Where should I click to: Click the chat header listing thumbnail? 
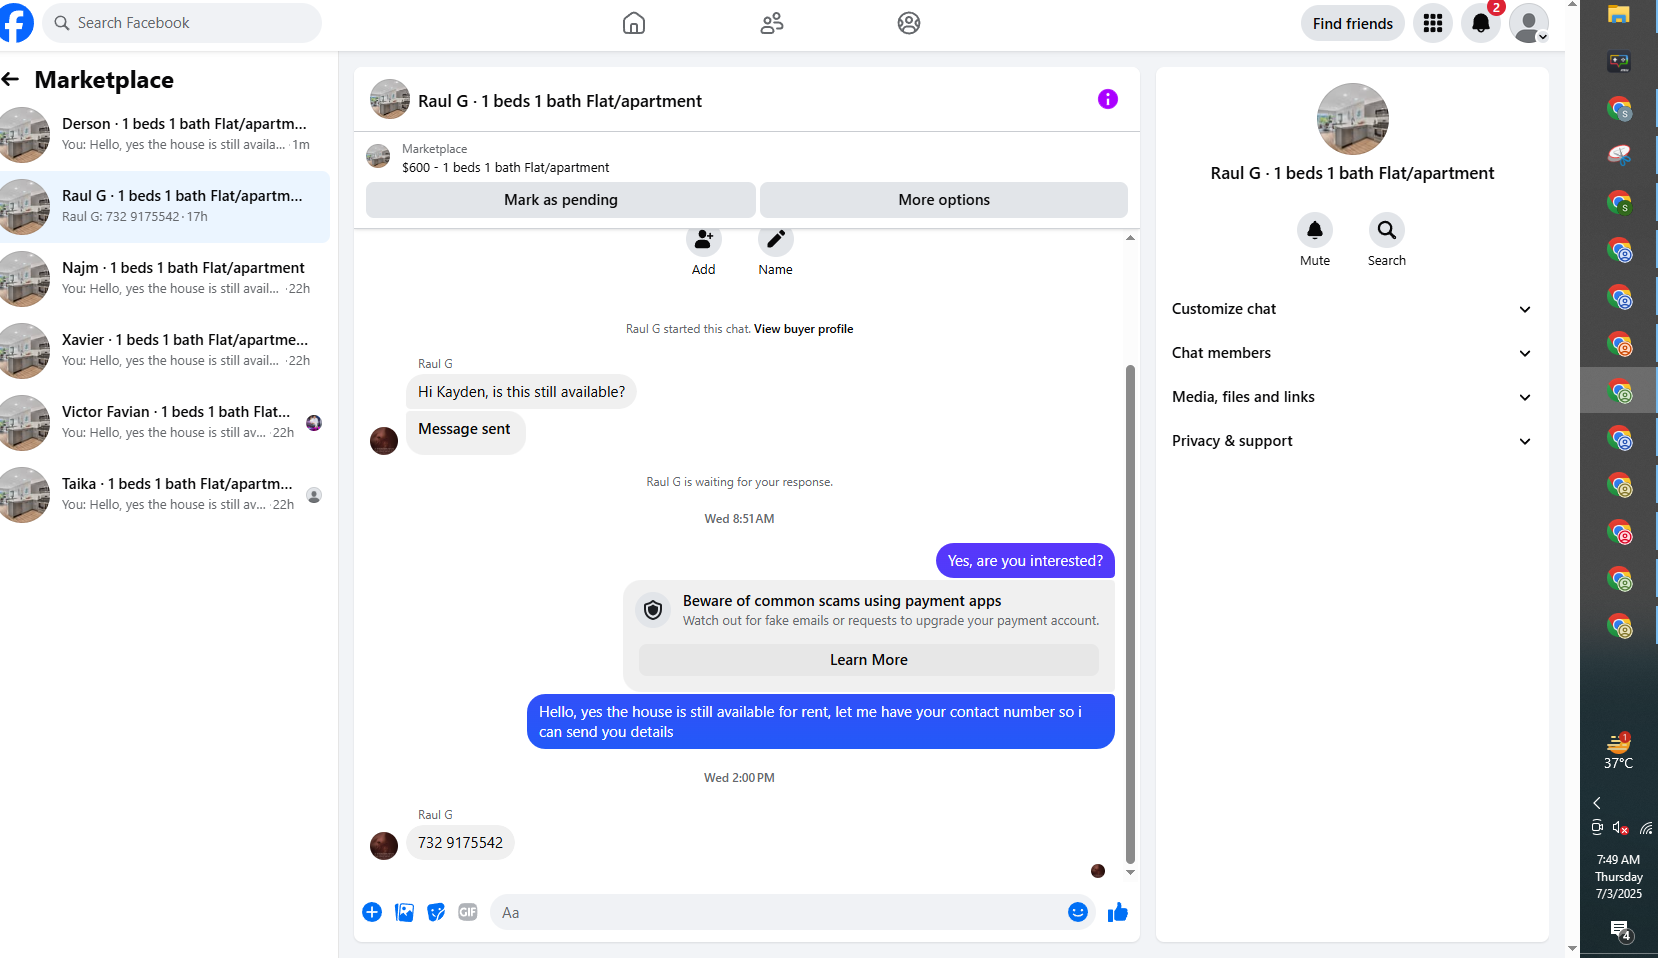pyautogui.click(x=390, y=99)
